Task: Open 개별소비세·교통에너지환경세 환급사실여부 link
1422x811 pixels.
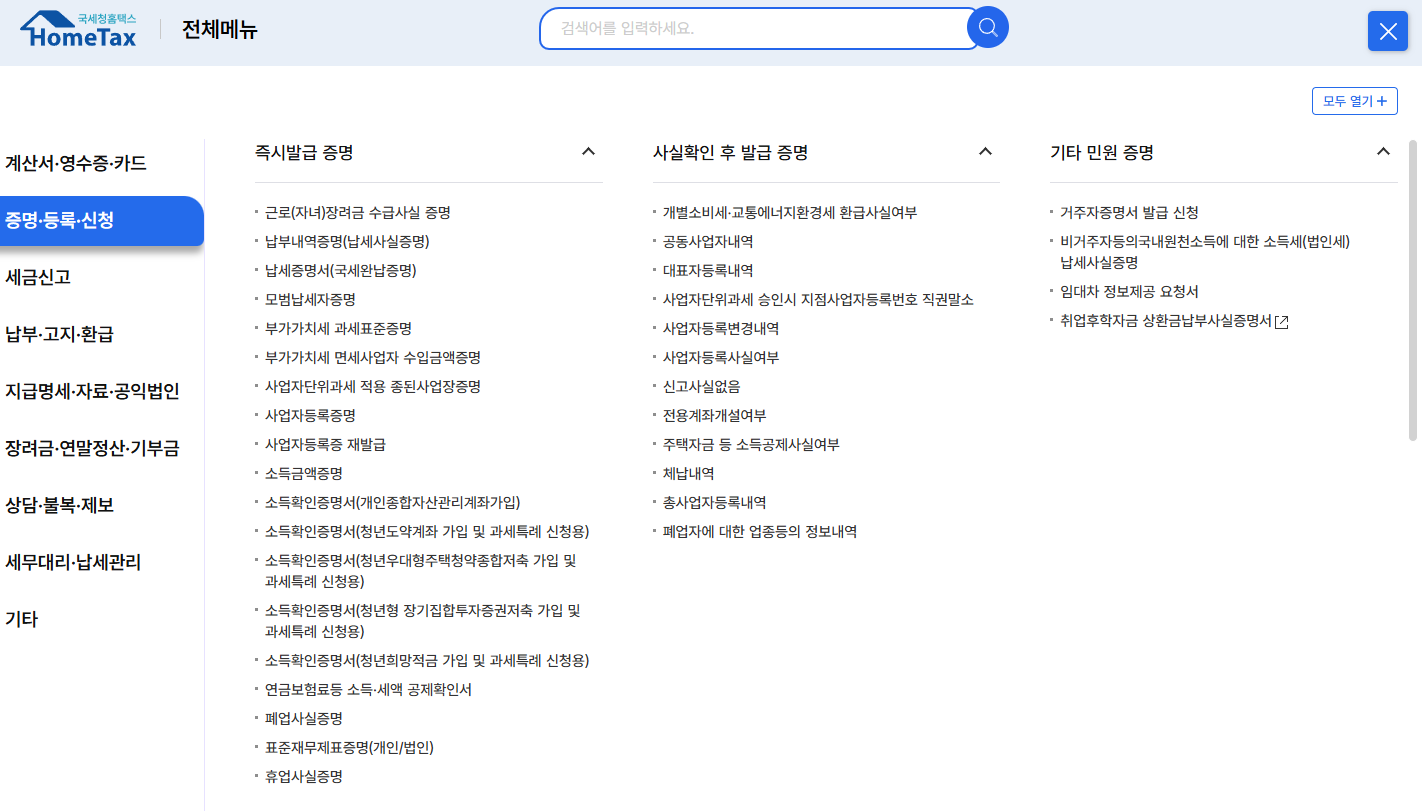Action: (790, 213)
